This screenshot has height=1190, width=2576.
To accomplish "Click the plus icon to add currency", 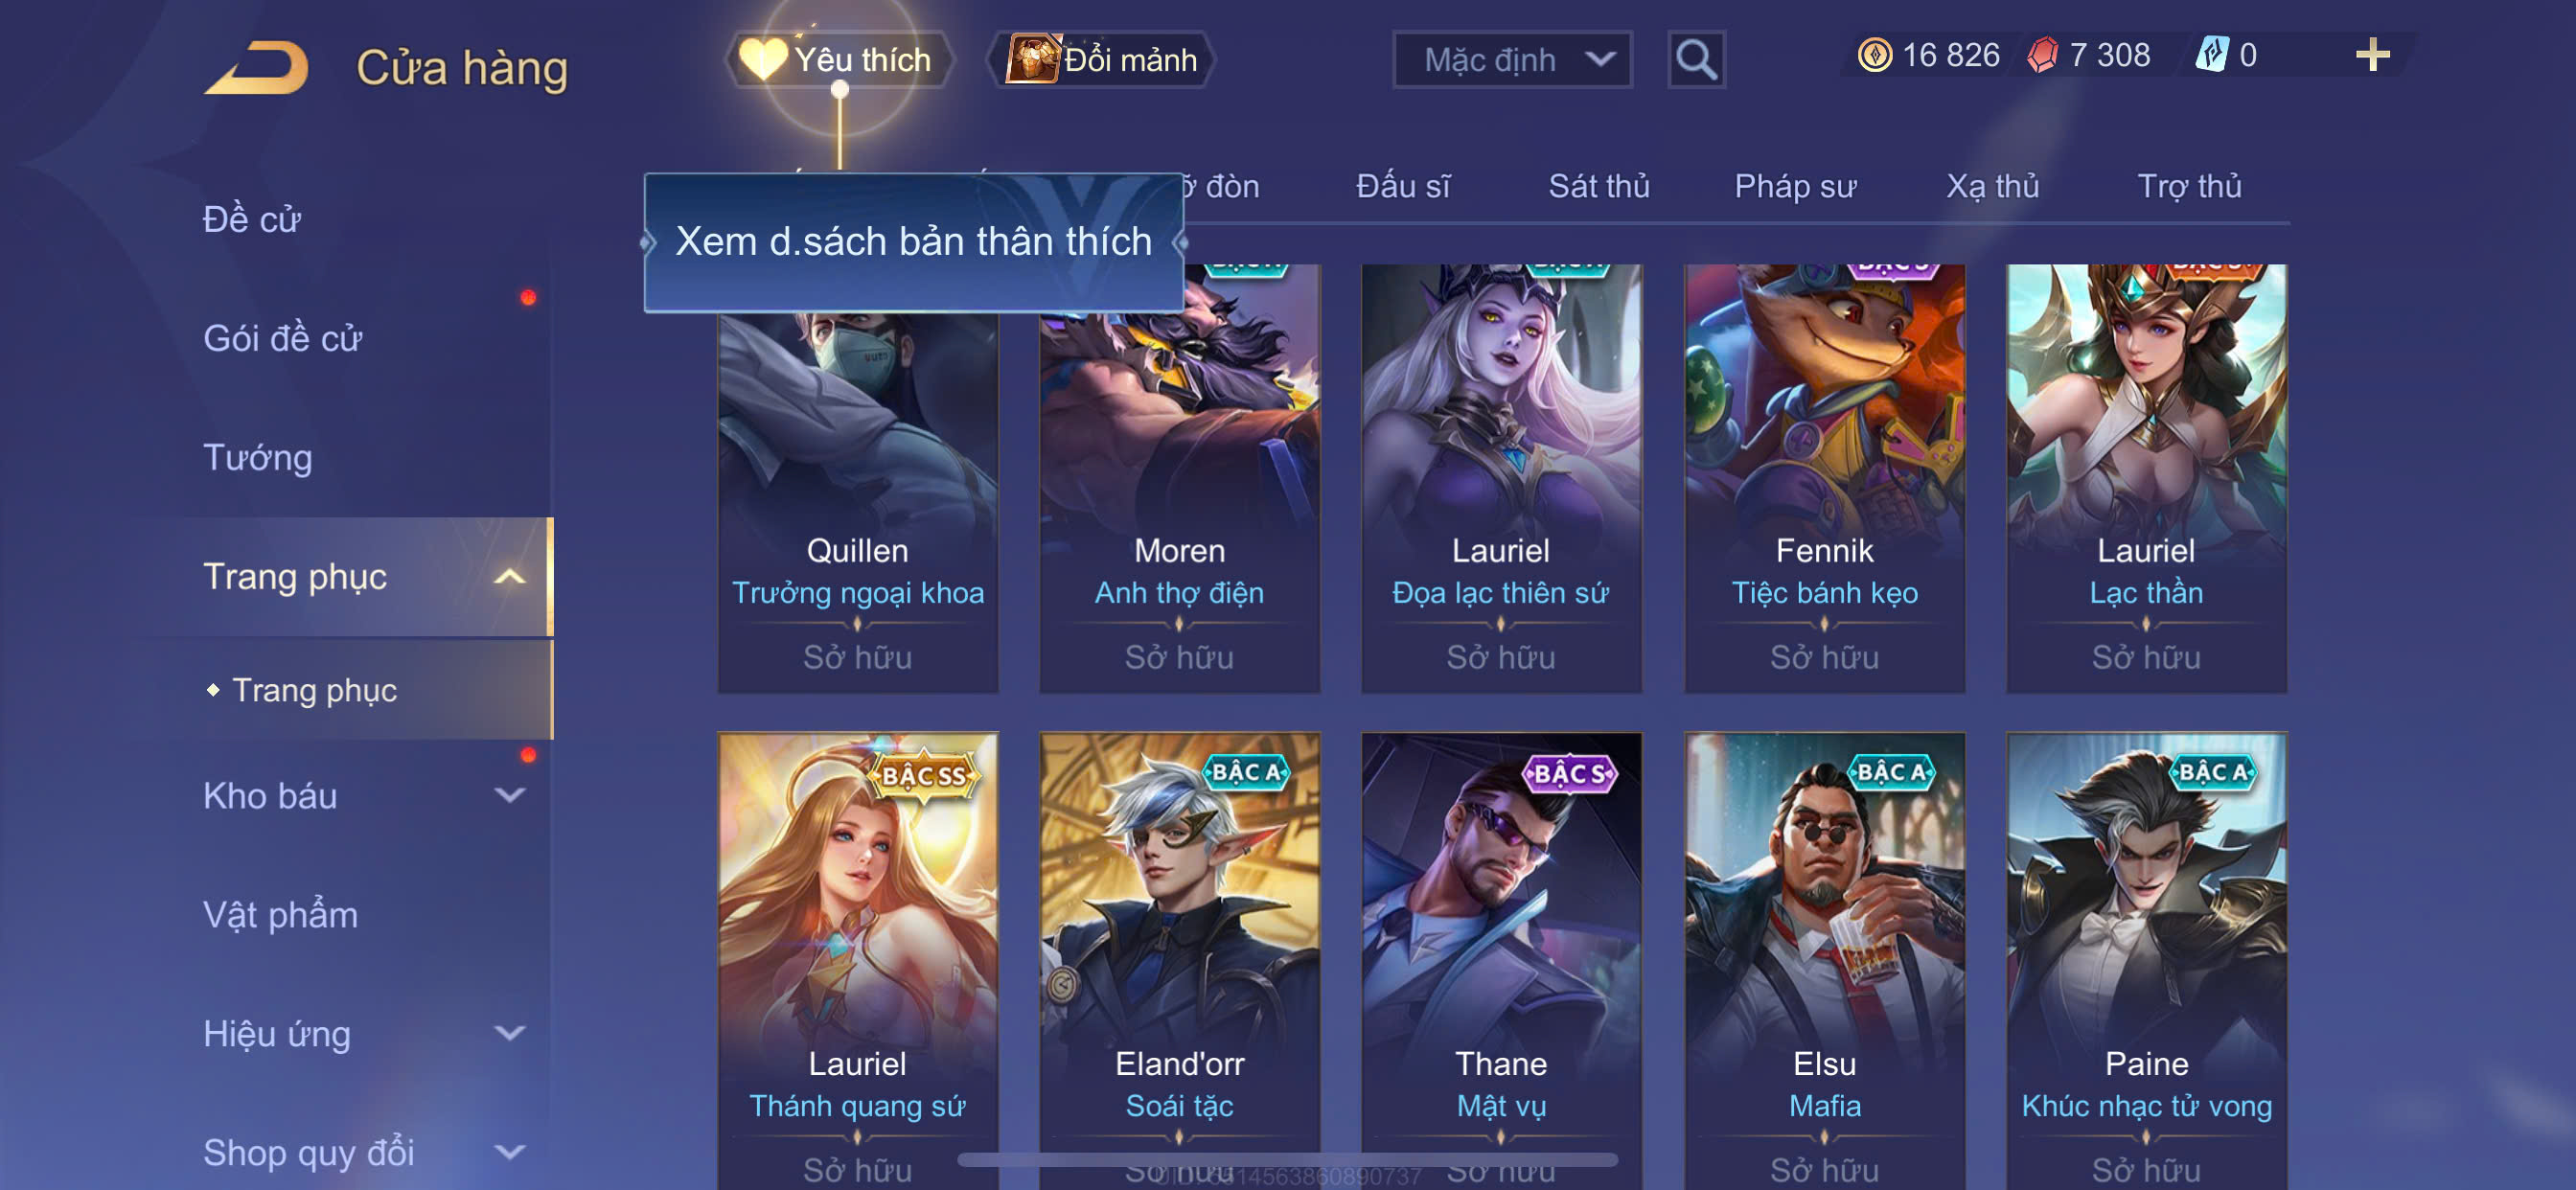I will (2372, 54).
